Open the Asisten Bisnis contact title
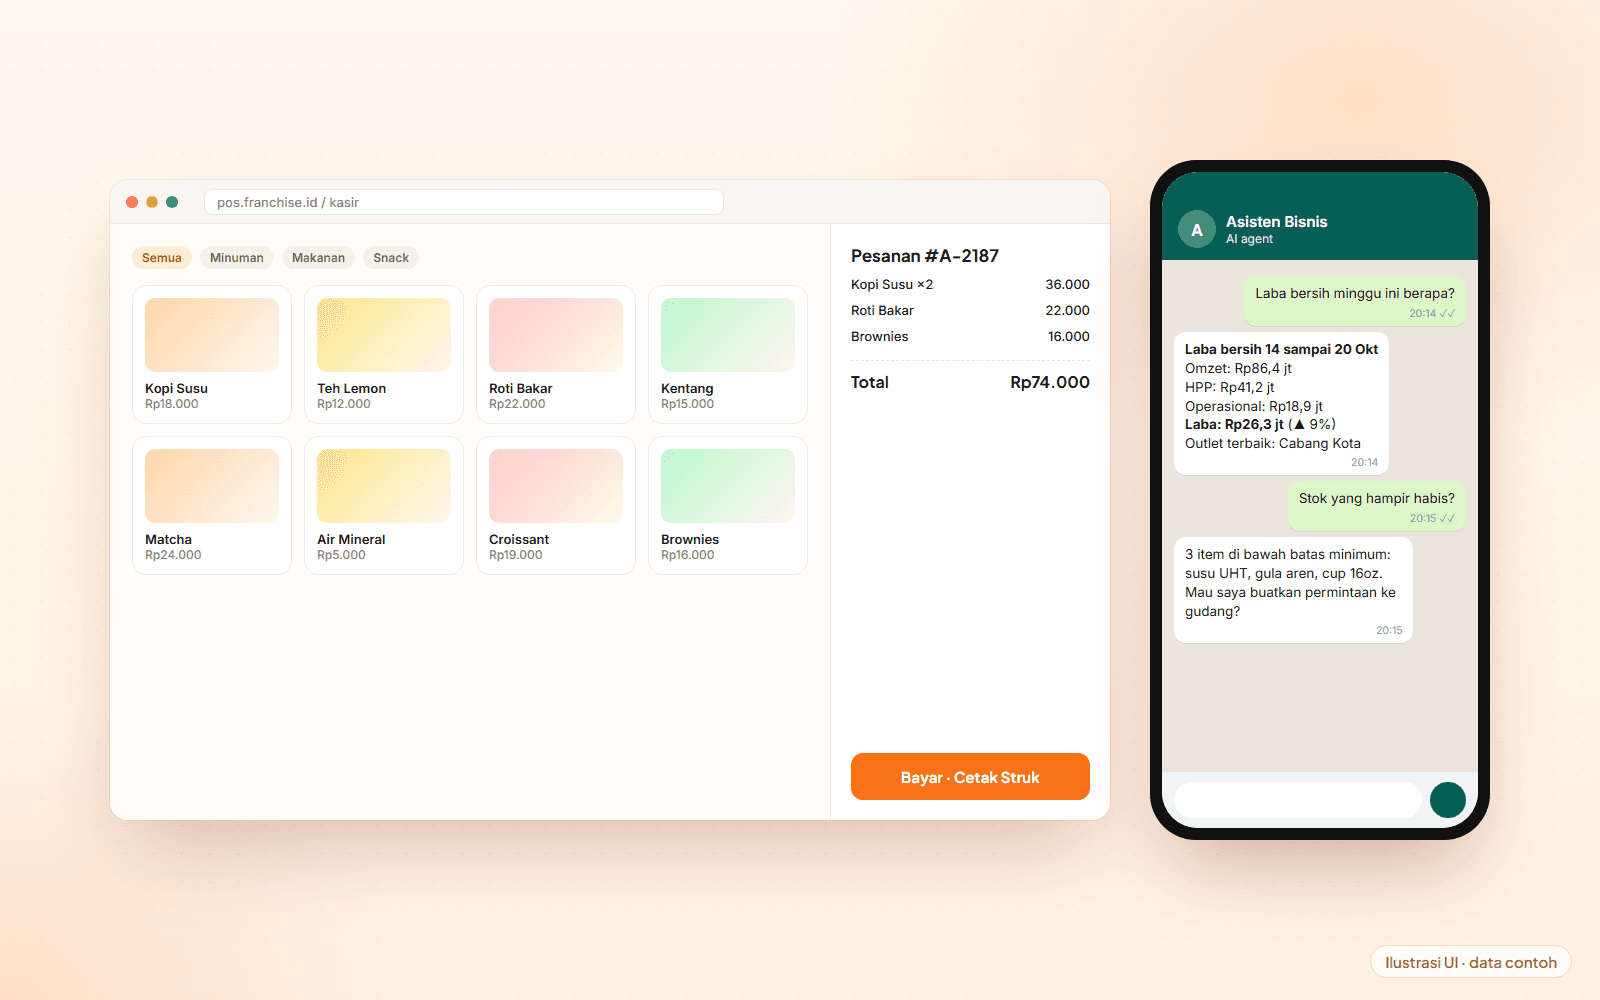This screenshot has height=1000, width=1600. pos(1277,222)
